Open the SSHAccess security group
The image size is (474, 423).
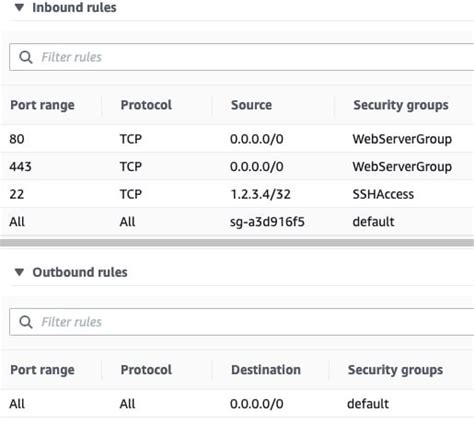[383, 194]
